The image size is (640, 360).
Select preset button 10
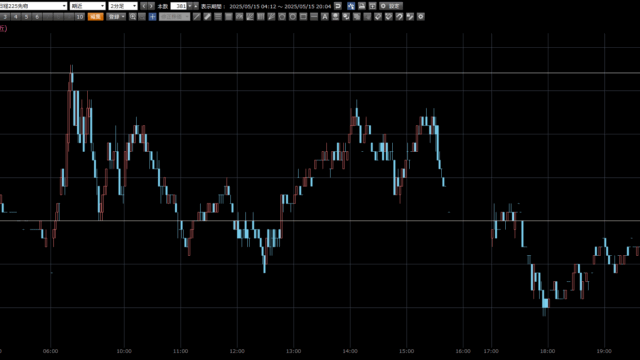pos(80,17)
